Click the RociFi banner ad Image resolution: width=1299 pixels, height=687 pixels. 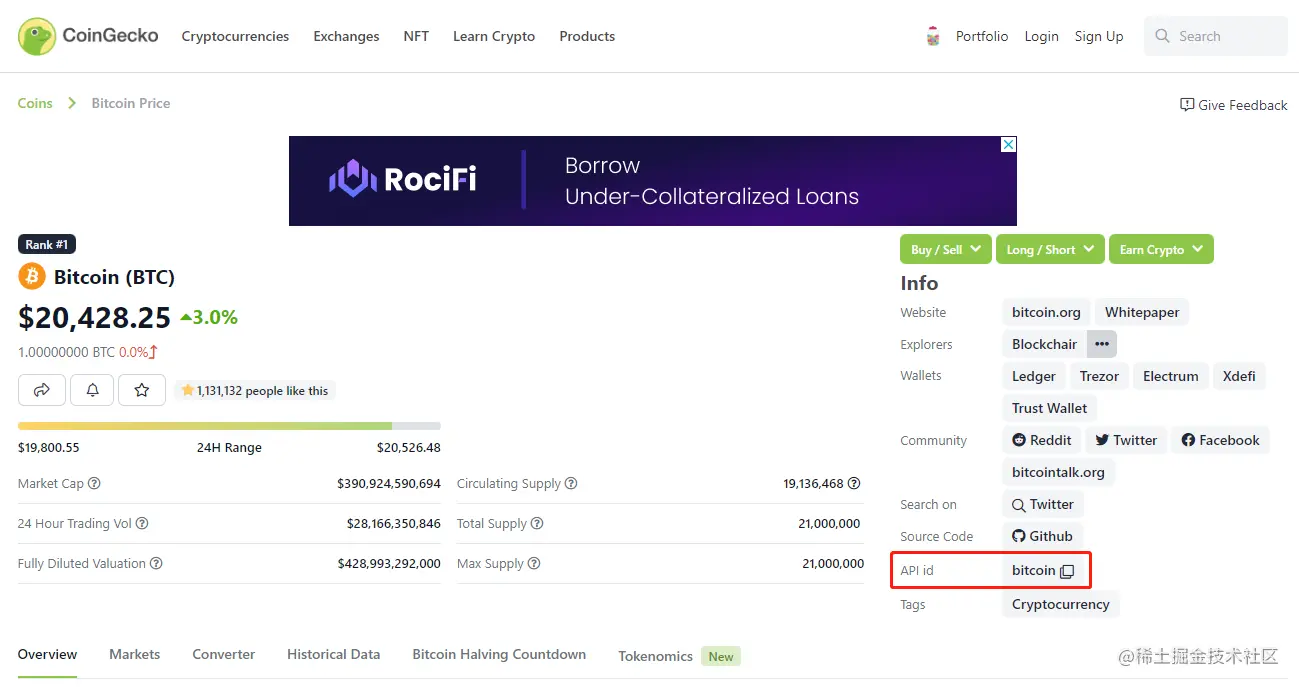652,181
